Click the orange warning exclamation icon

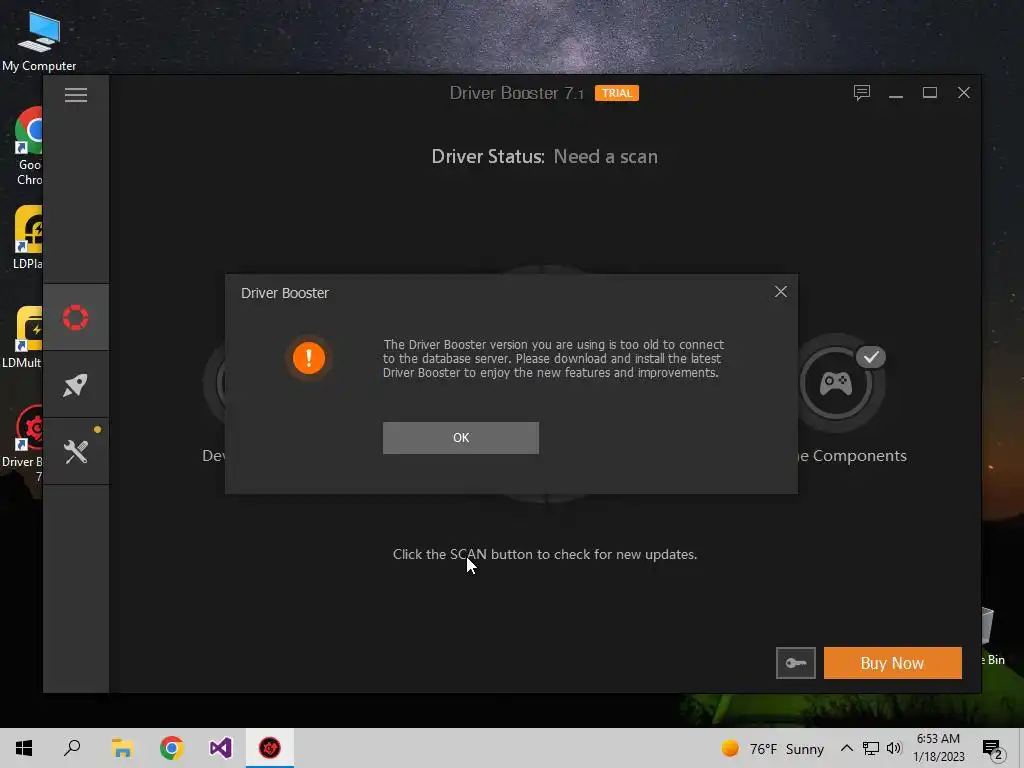click(309, 358)
